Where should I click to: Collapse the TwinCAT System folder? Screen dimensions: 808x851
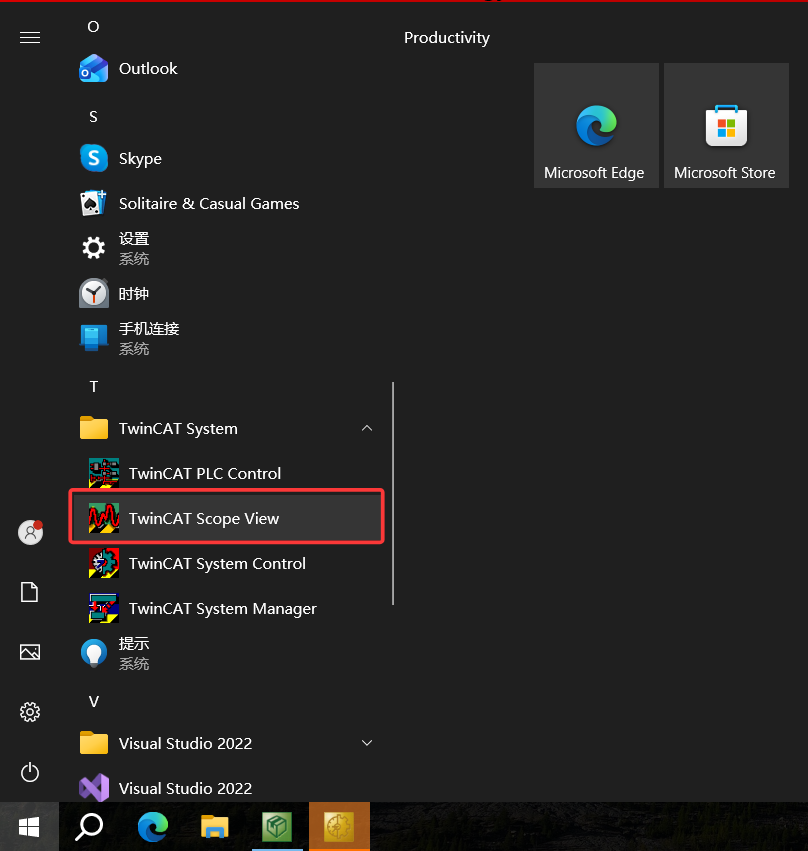click(366, 428)
